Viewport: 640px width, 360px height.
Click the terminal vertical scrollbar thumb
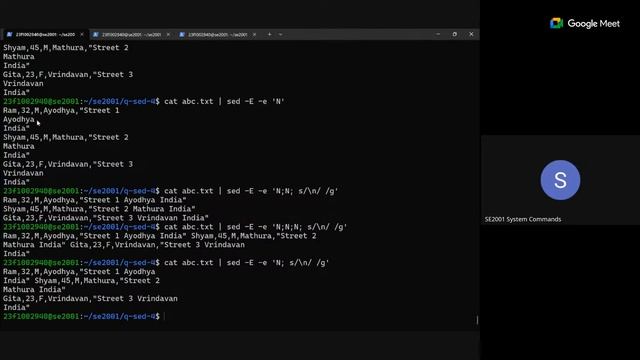(477, 320)
